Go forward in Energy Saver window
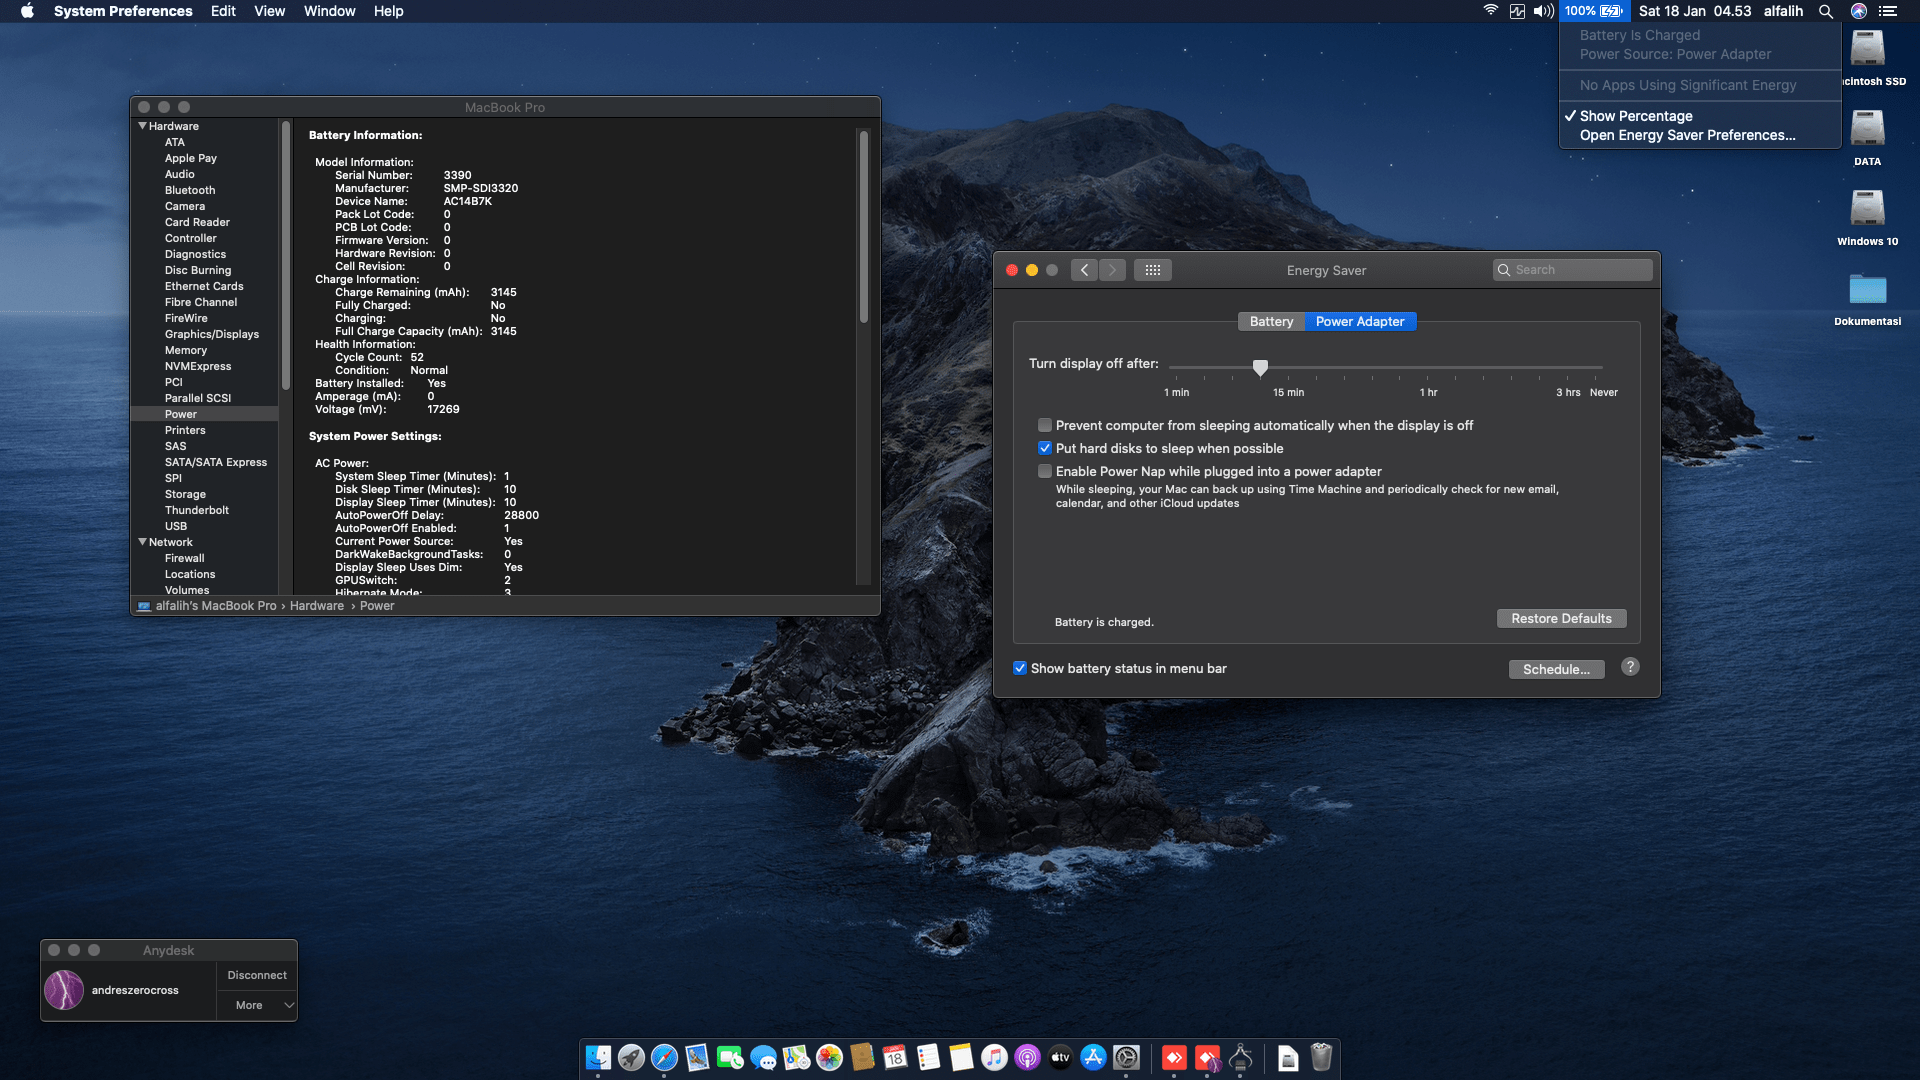 (1112, 270)
